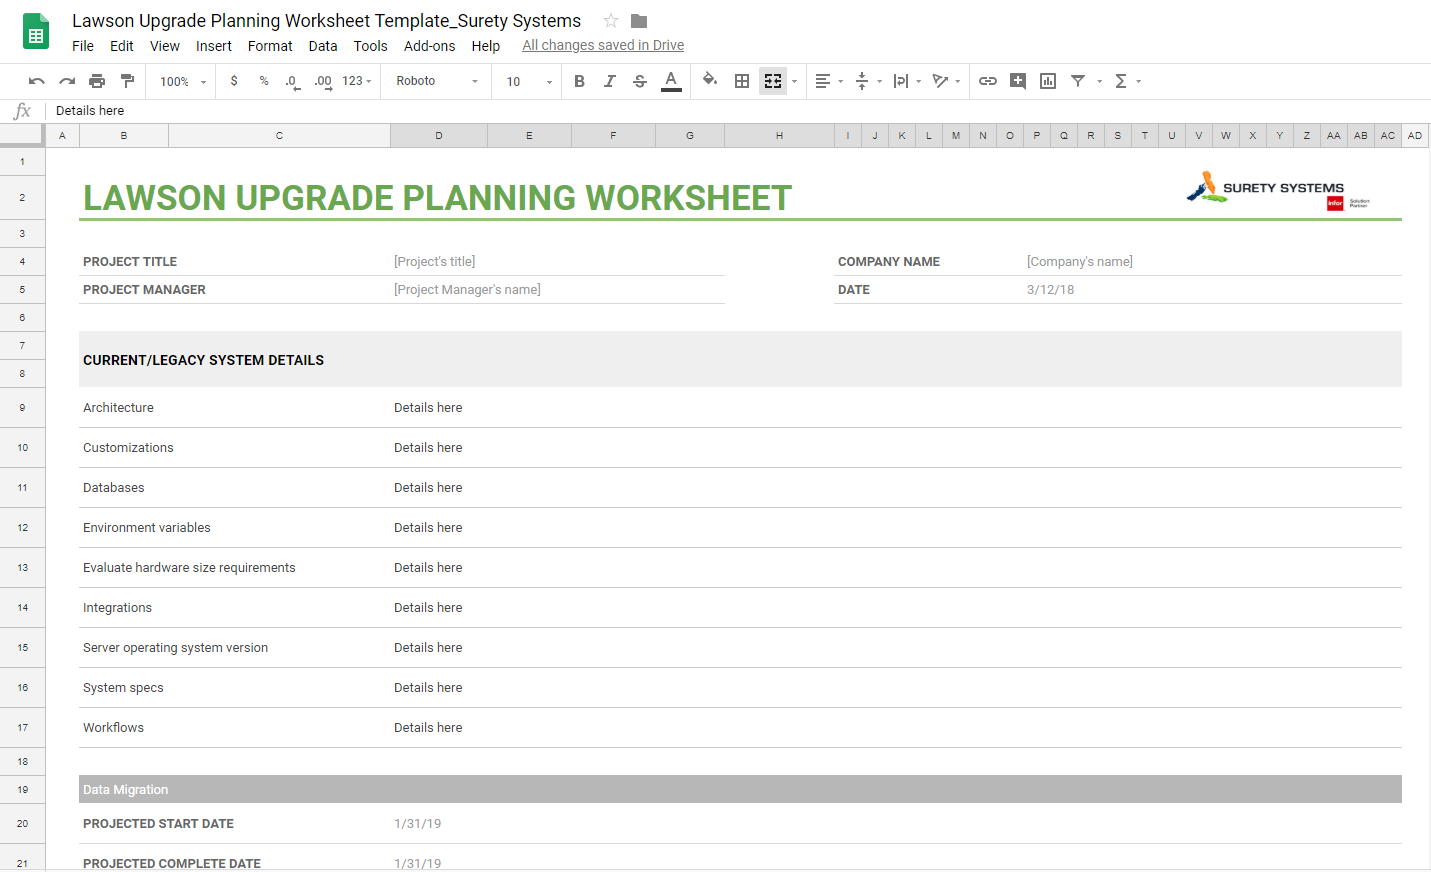Screen dimensions: 1431x872
Task: Click the formula bar showing Details here
Action: (x=740, y=111)
